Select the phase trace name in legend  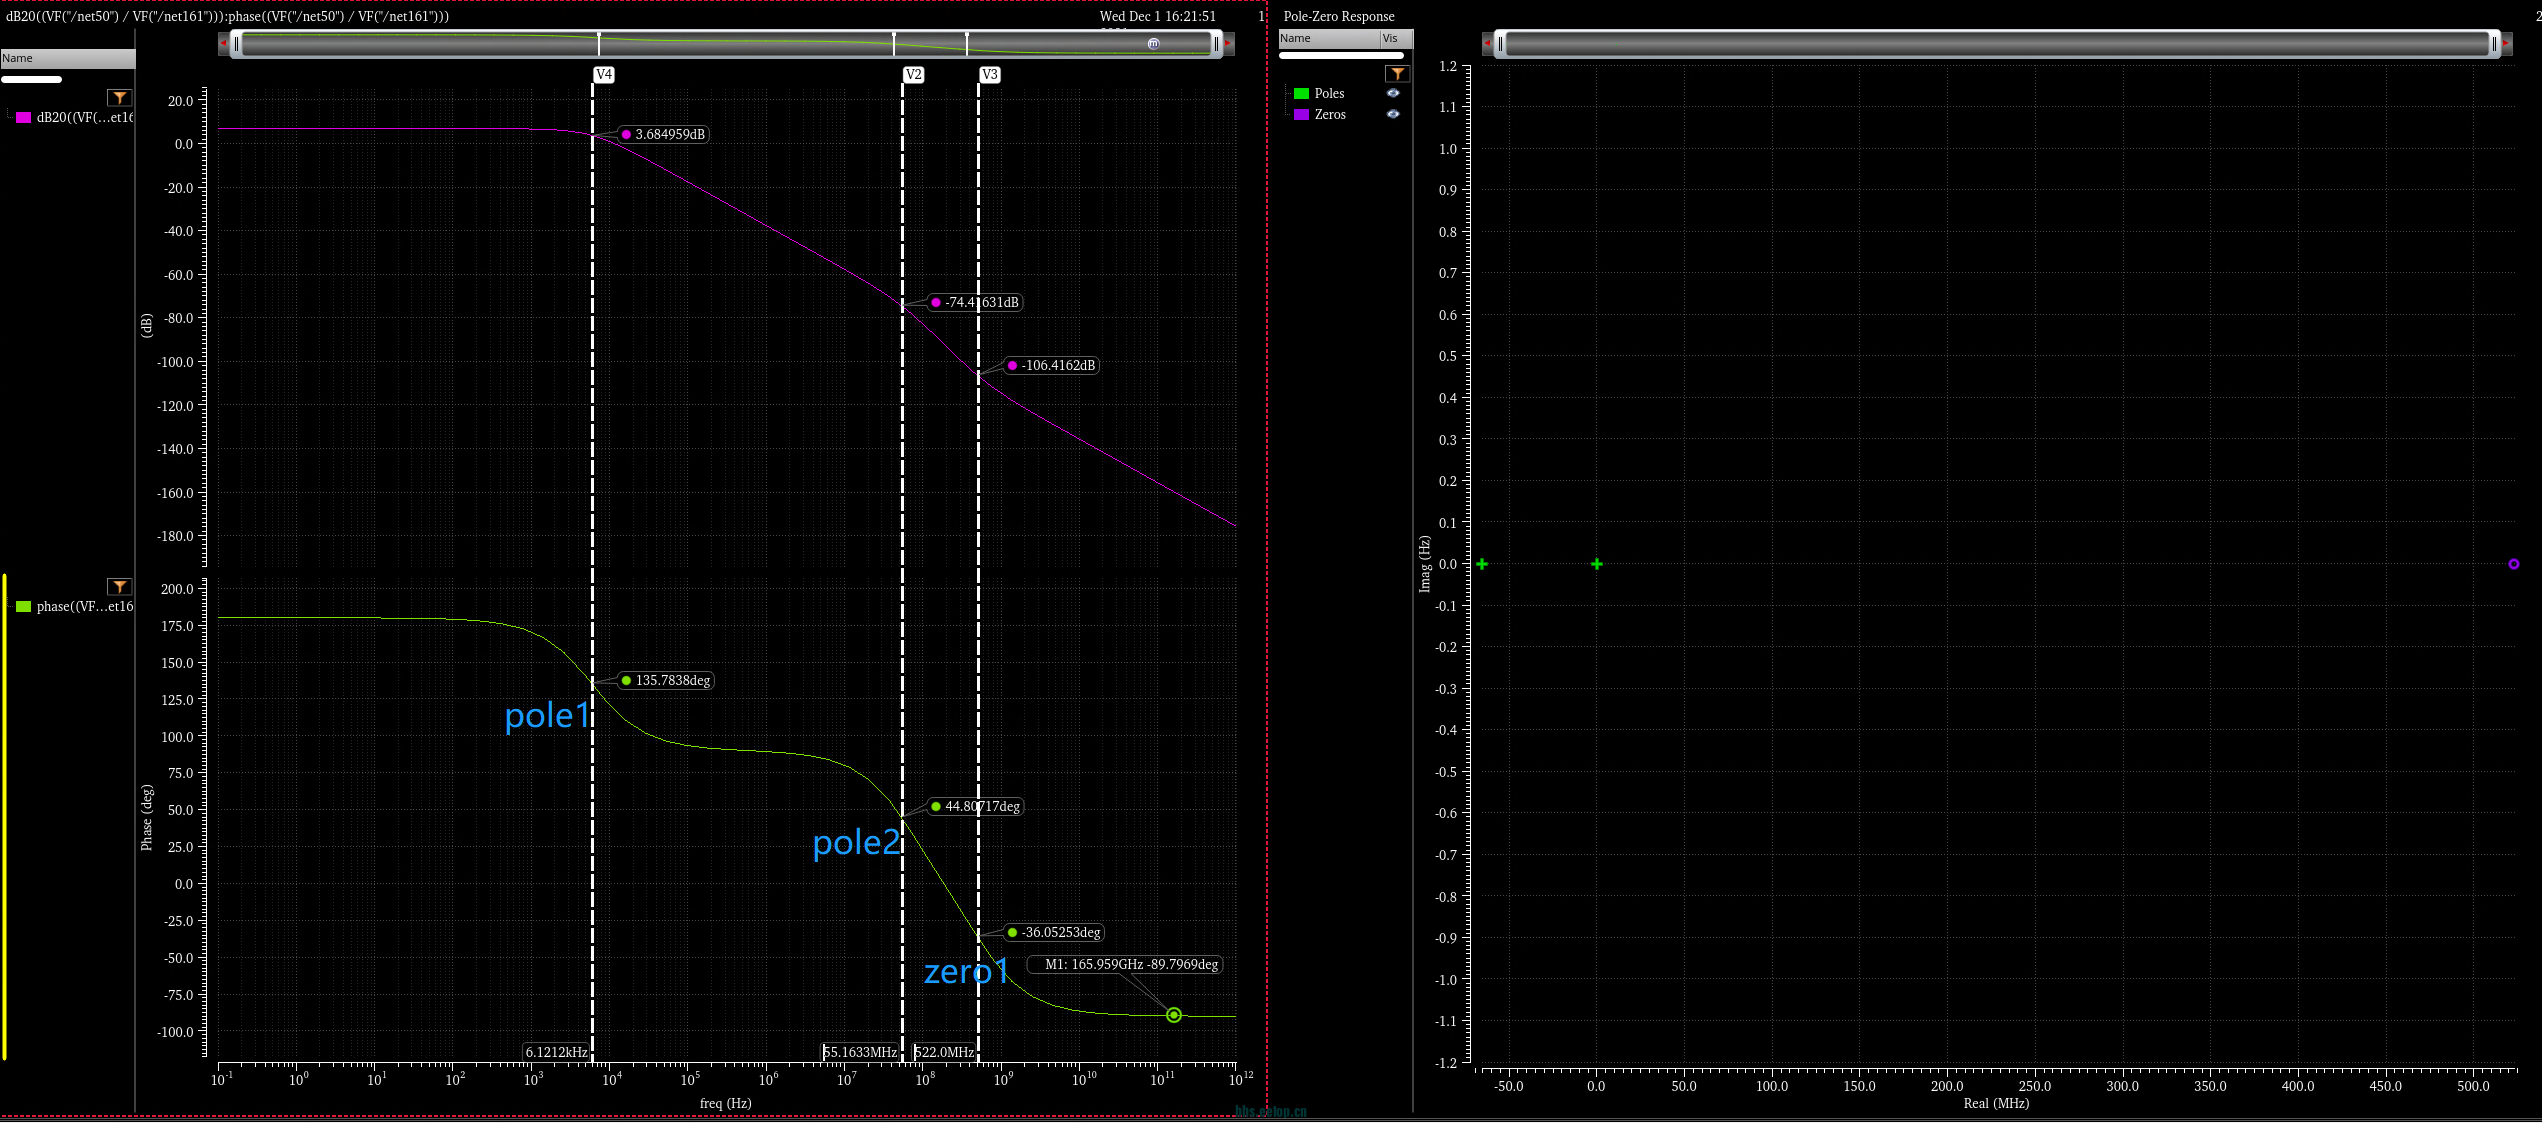coord(85,607)
